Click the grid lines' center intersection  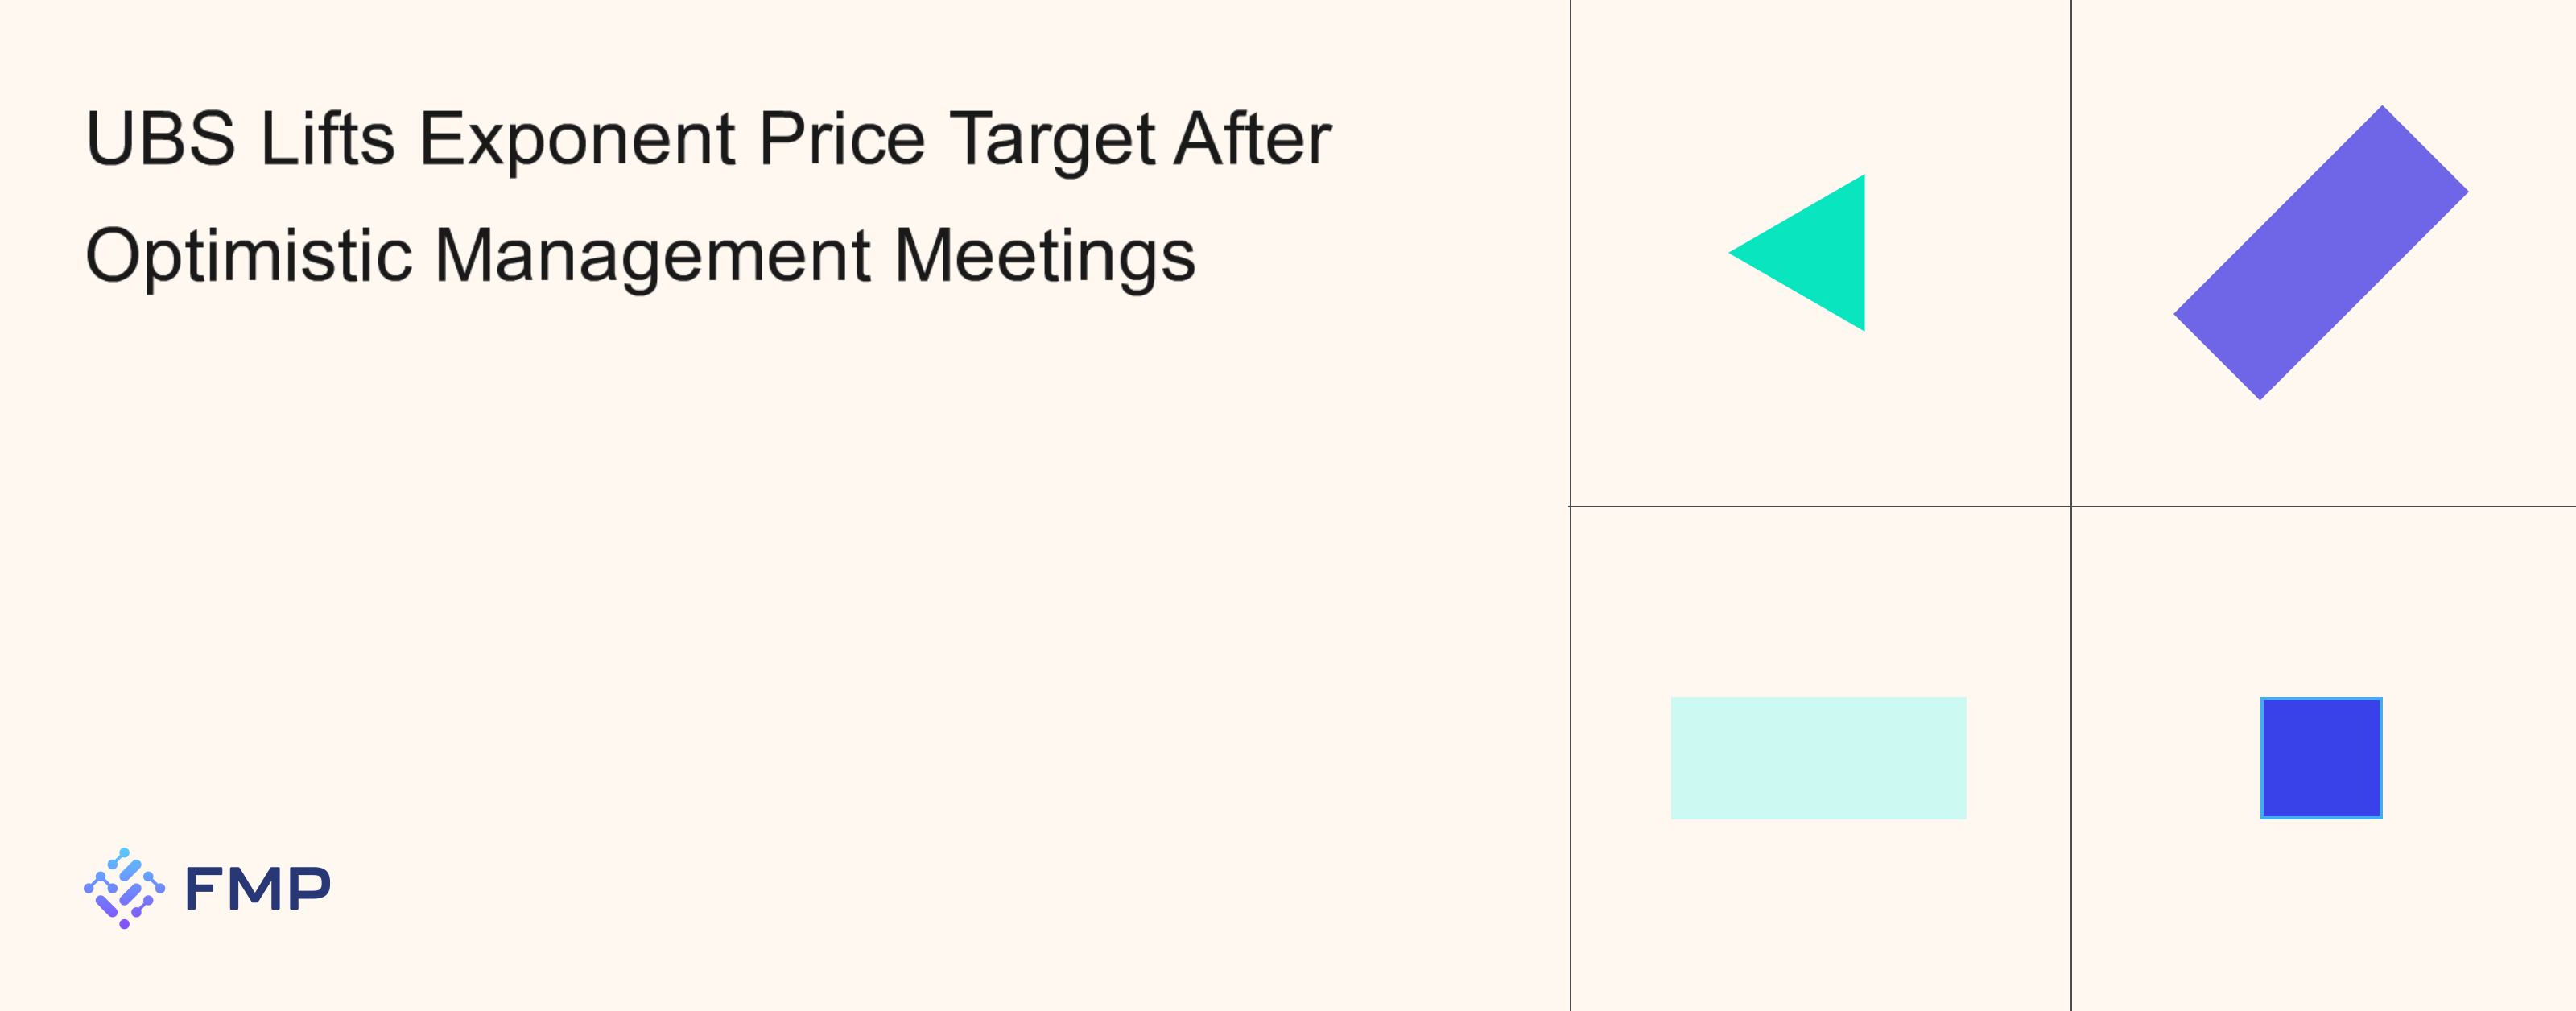click(x=2071, y=506)
